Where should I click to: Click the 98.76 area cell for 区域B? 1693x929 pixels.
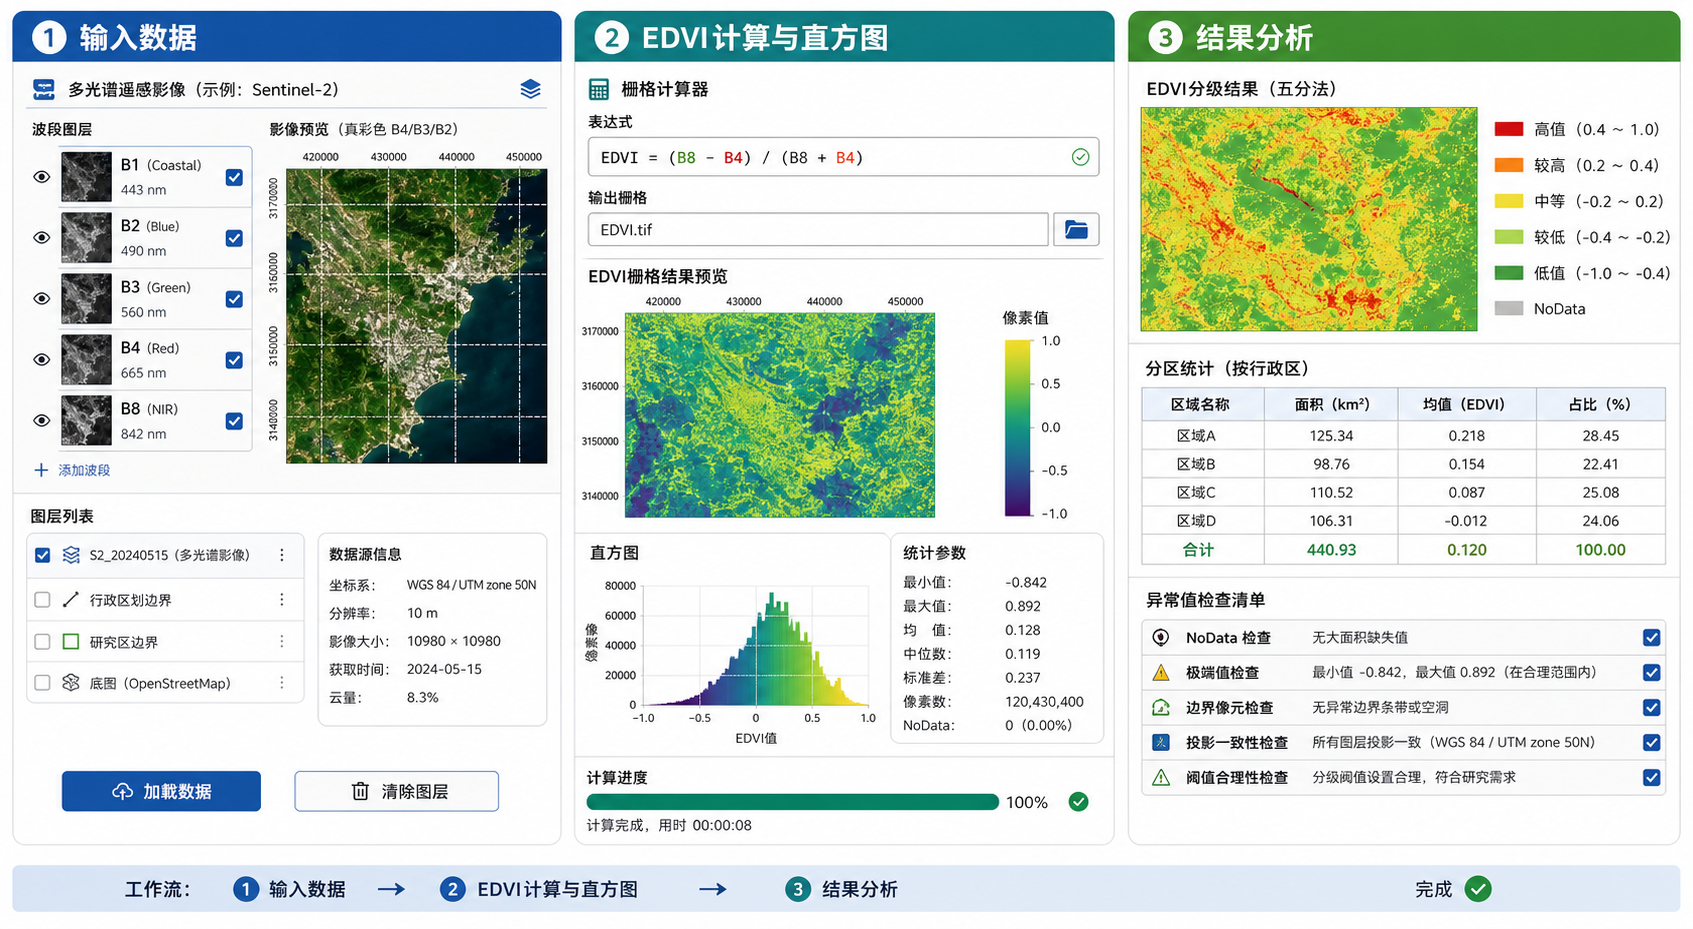coord(1331,464)
